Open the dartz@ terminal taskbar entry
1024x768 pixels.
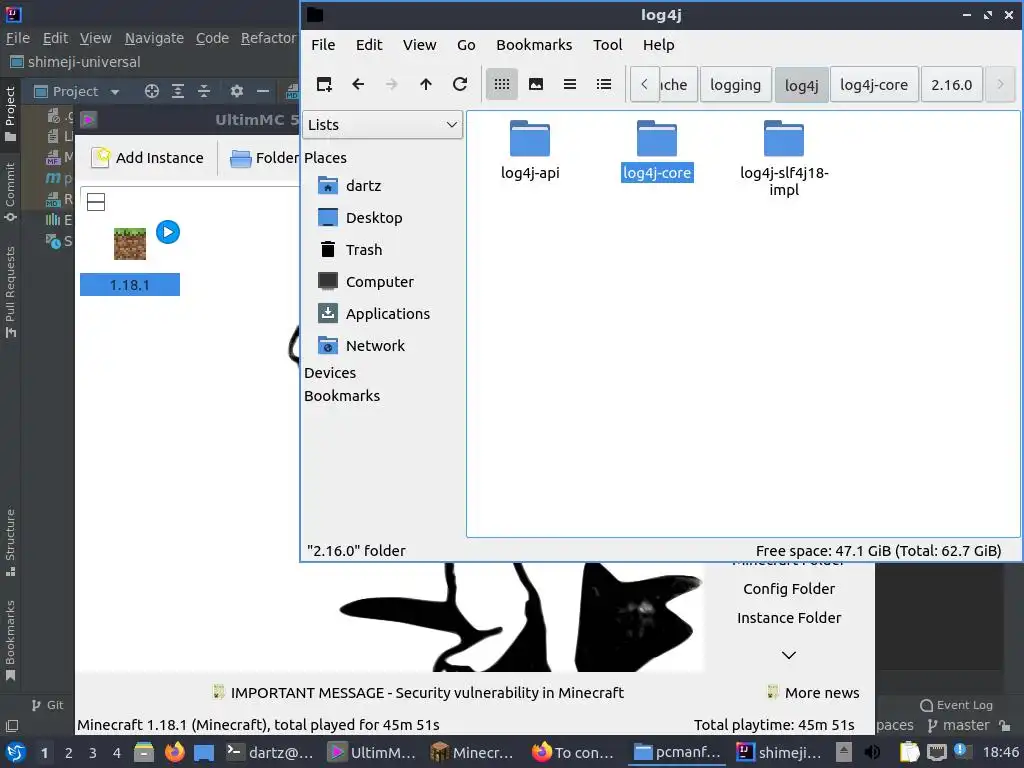coord(270,752)
